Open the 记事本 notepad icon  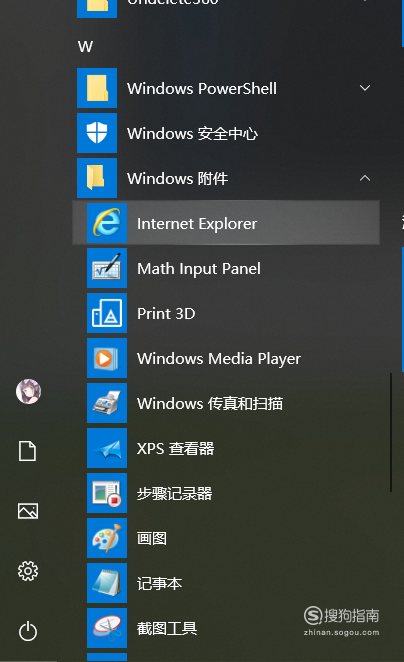point(107,583)
